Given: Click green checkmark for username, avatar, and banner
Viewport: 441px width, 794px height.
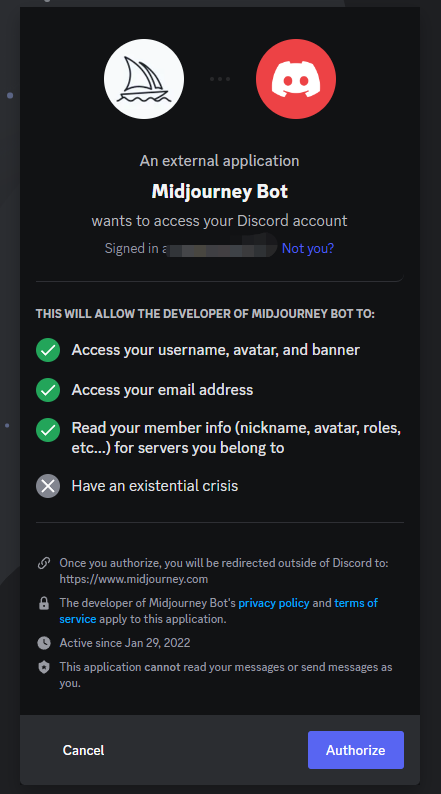Looking at the screenshot, I should click(48, 350).
